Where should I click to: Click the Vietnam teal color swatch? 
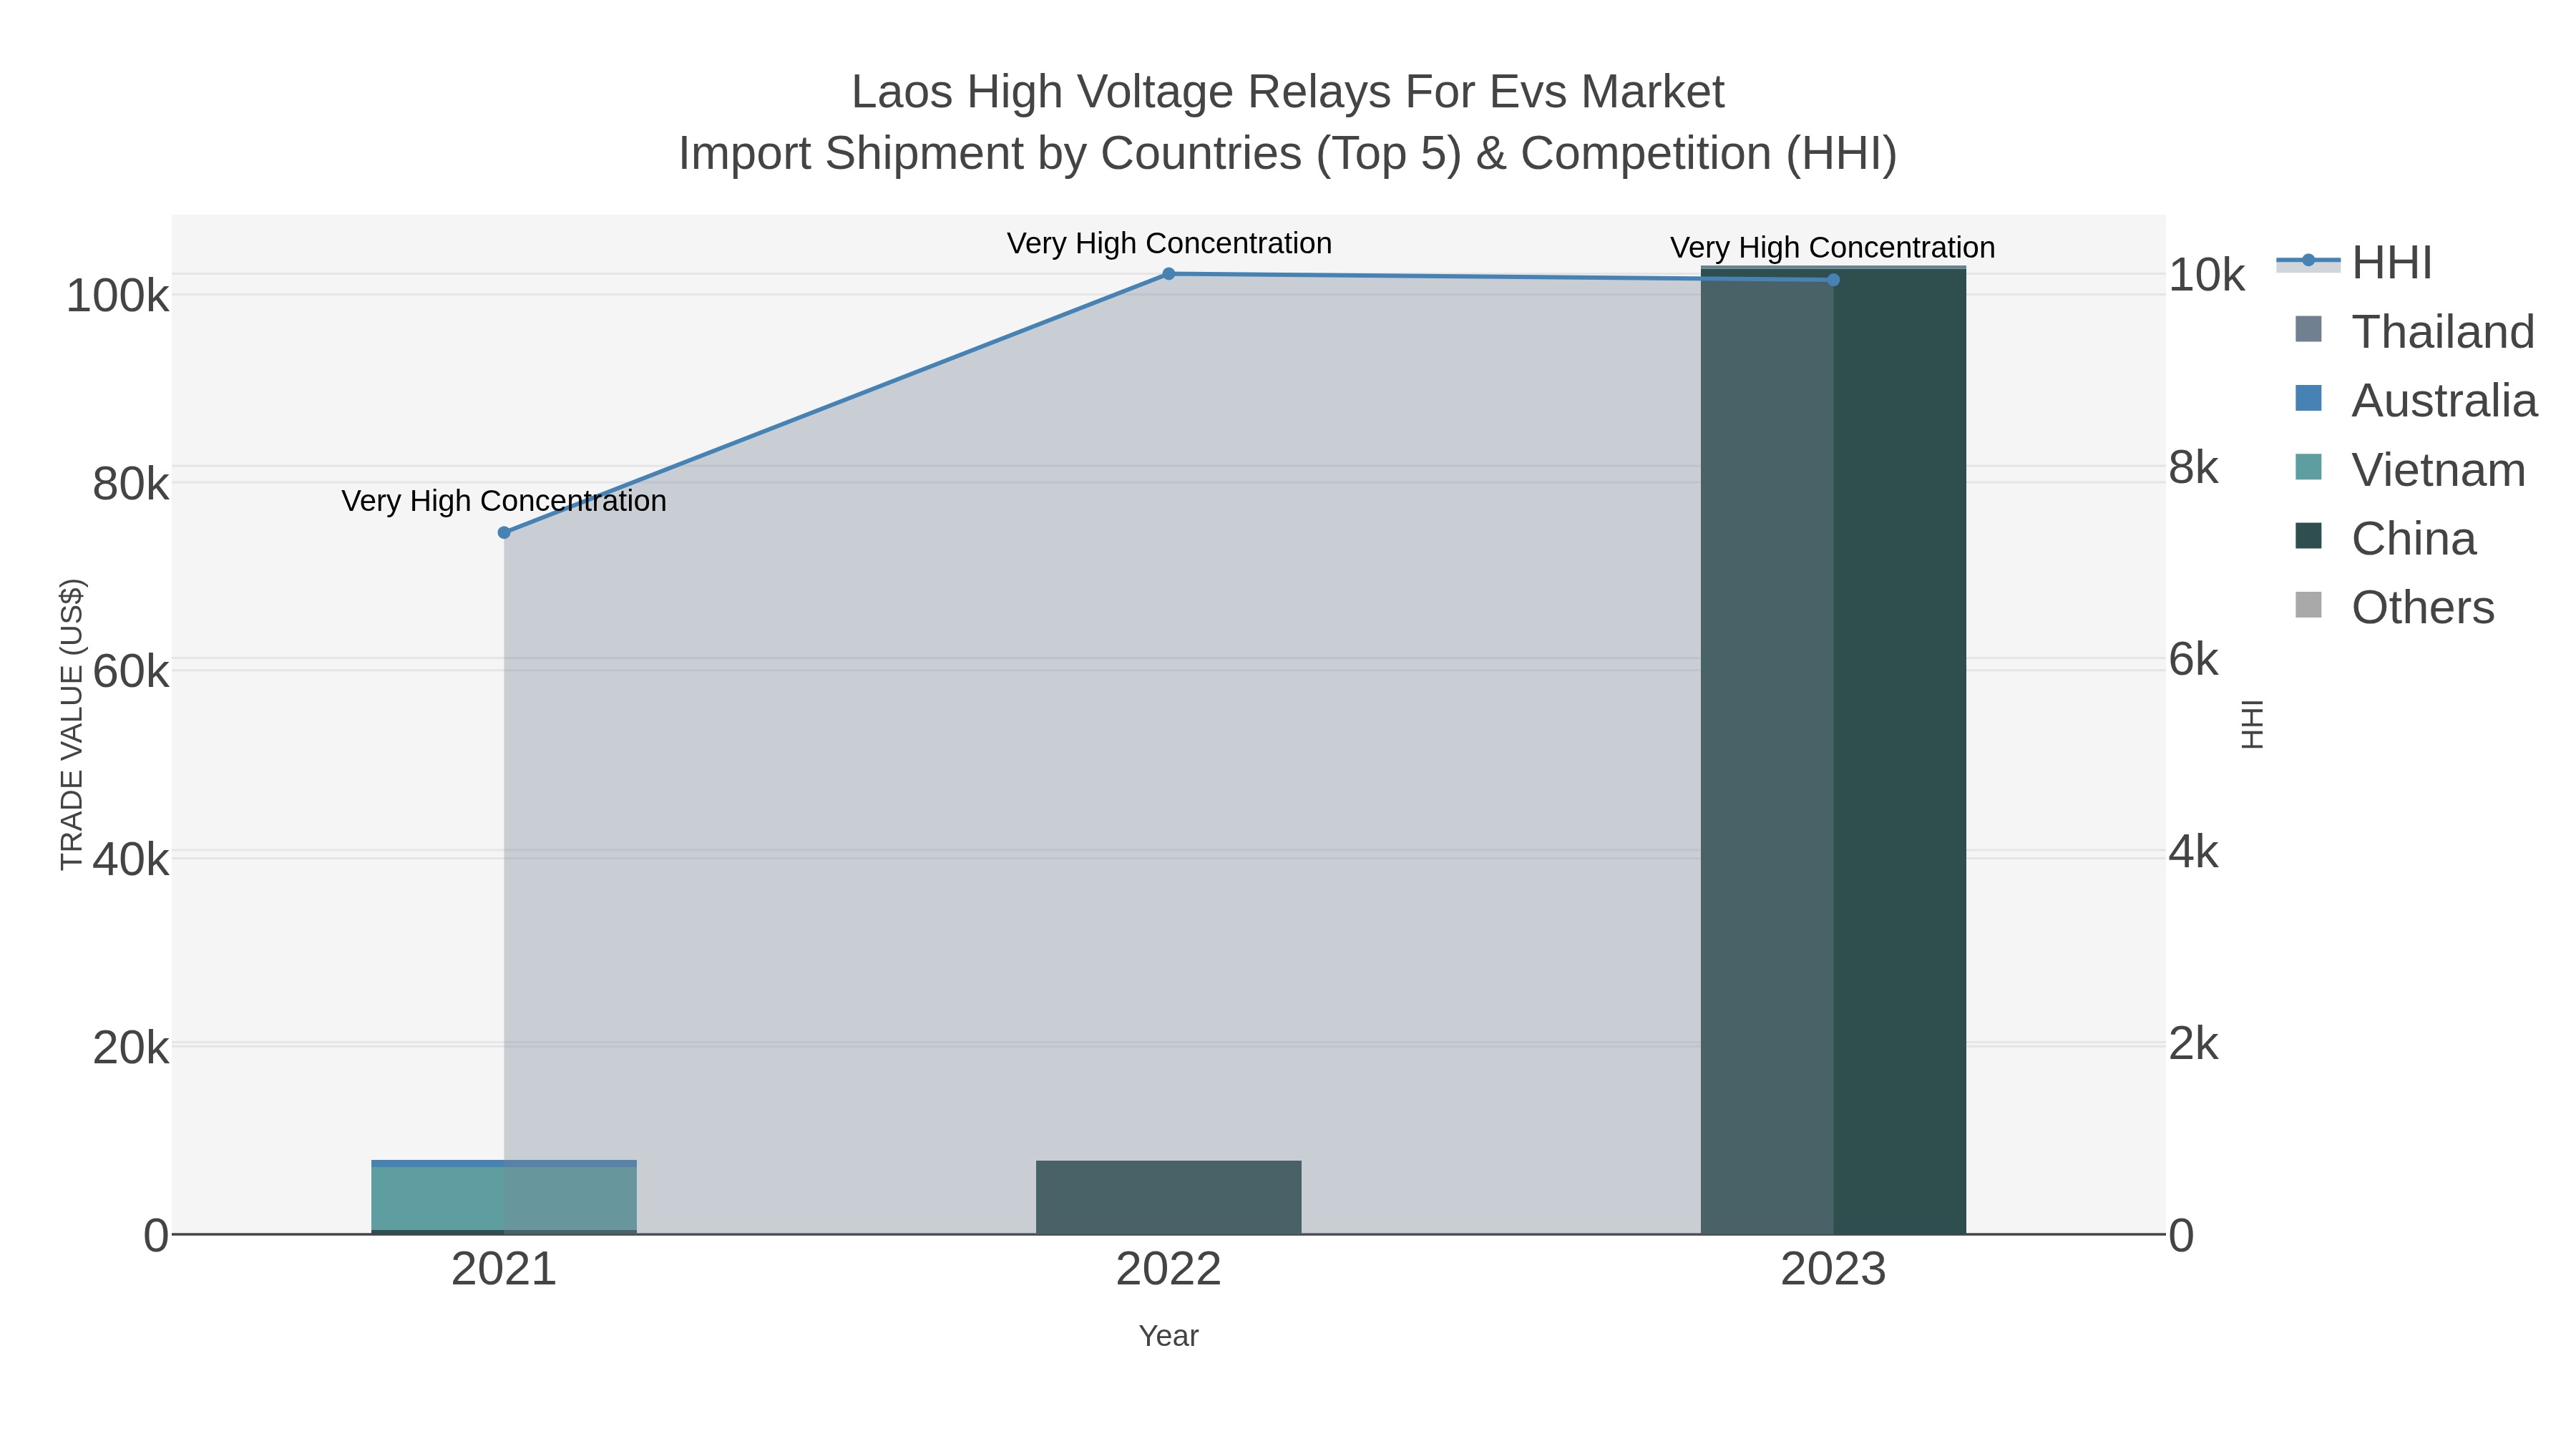(2308, 467)
